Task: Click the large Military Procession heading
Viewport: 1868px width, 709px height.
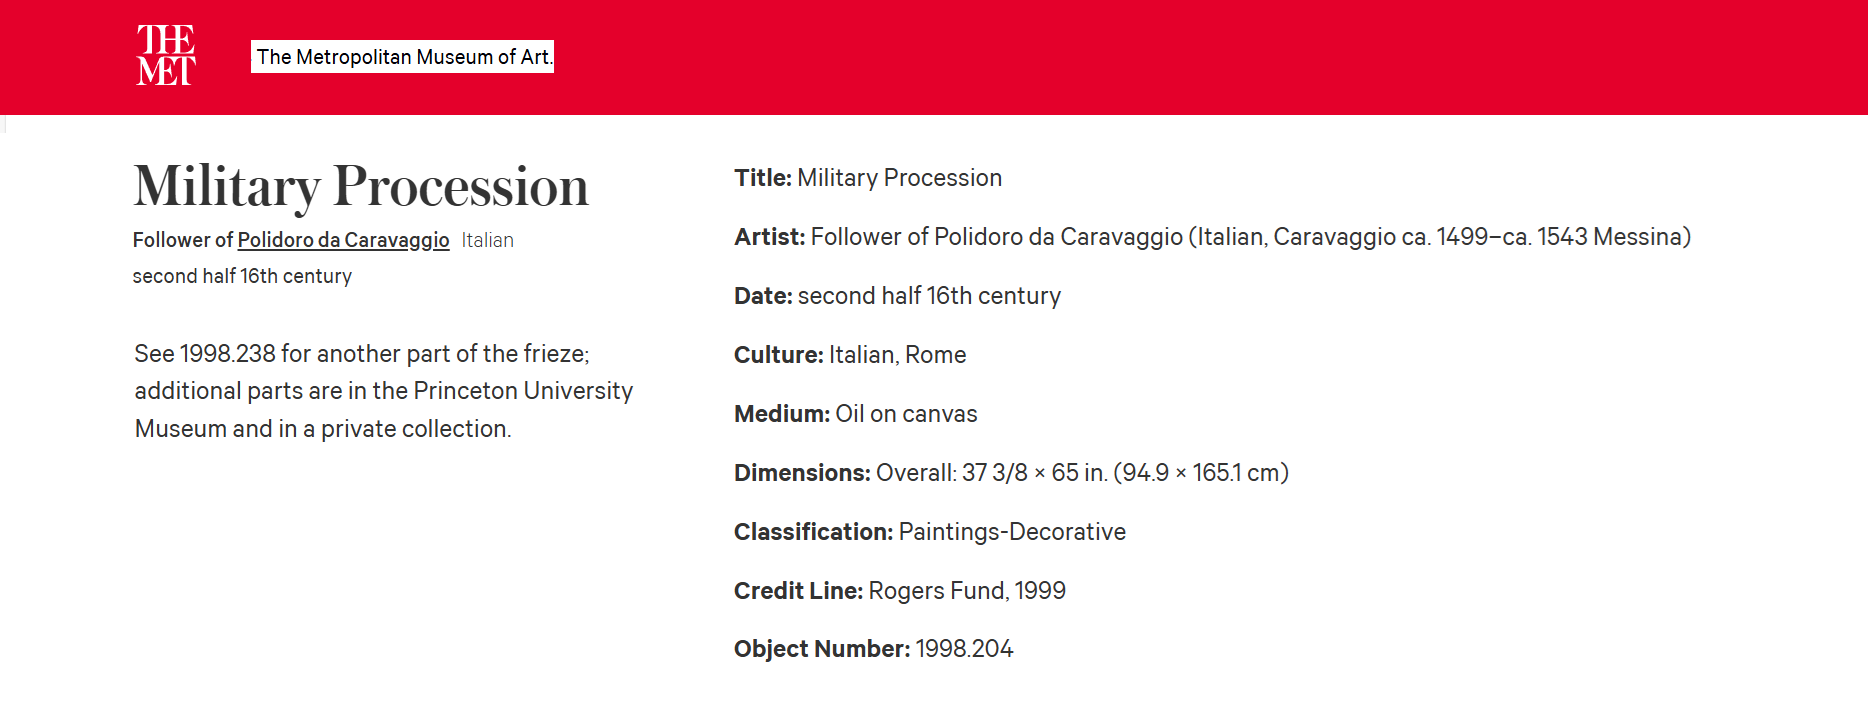Action: [361, 187]
